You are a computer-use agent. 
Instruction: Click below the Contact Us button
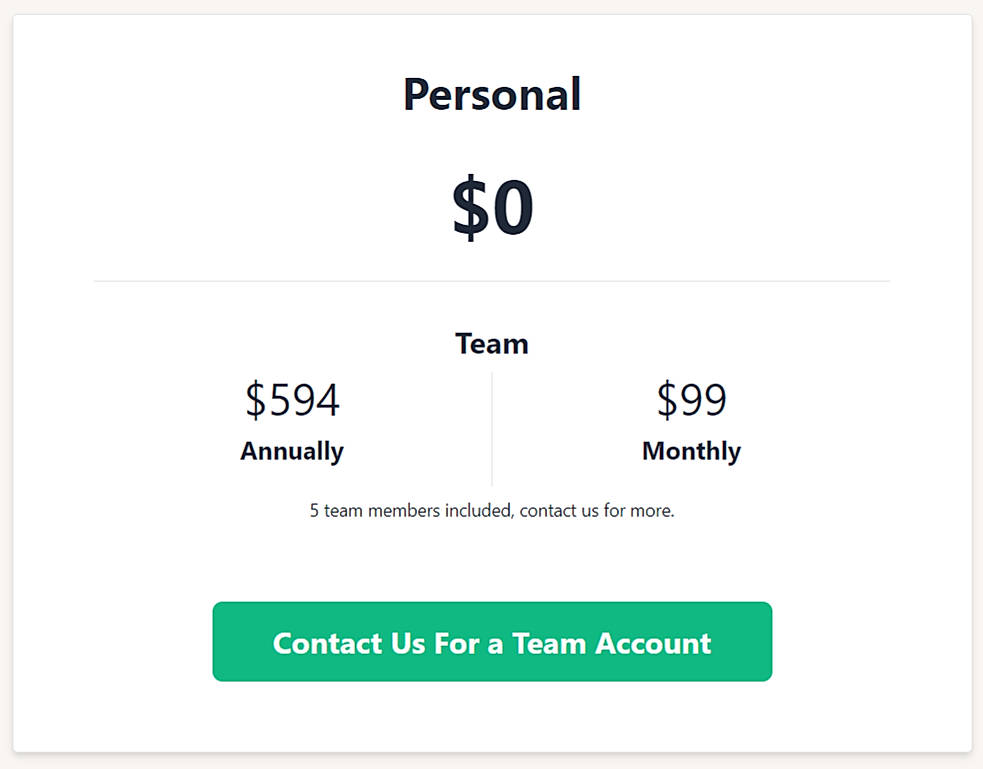coord(491,715)
